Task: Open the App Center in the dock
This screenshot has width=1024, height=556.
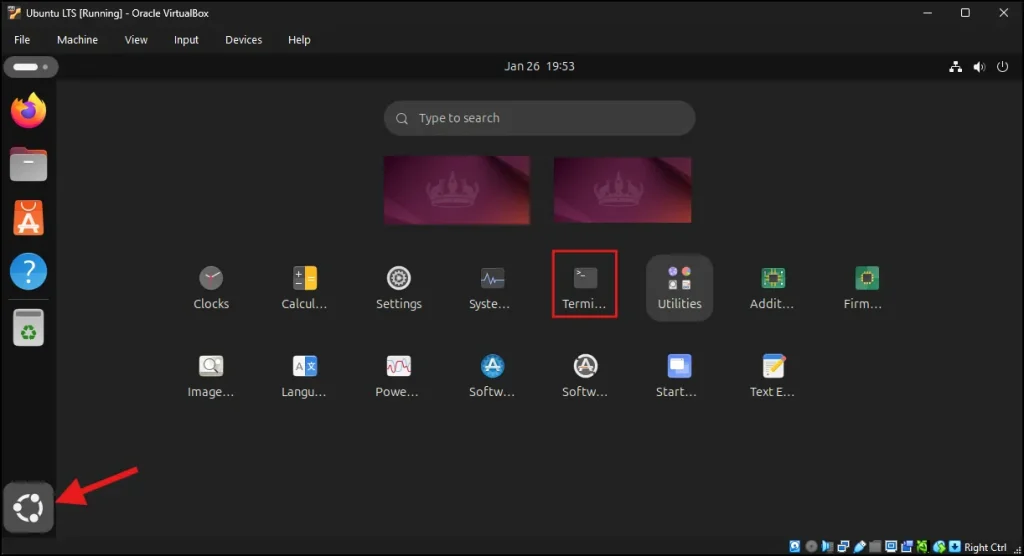Action: point(28,218)
